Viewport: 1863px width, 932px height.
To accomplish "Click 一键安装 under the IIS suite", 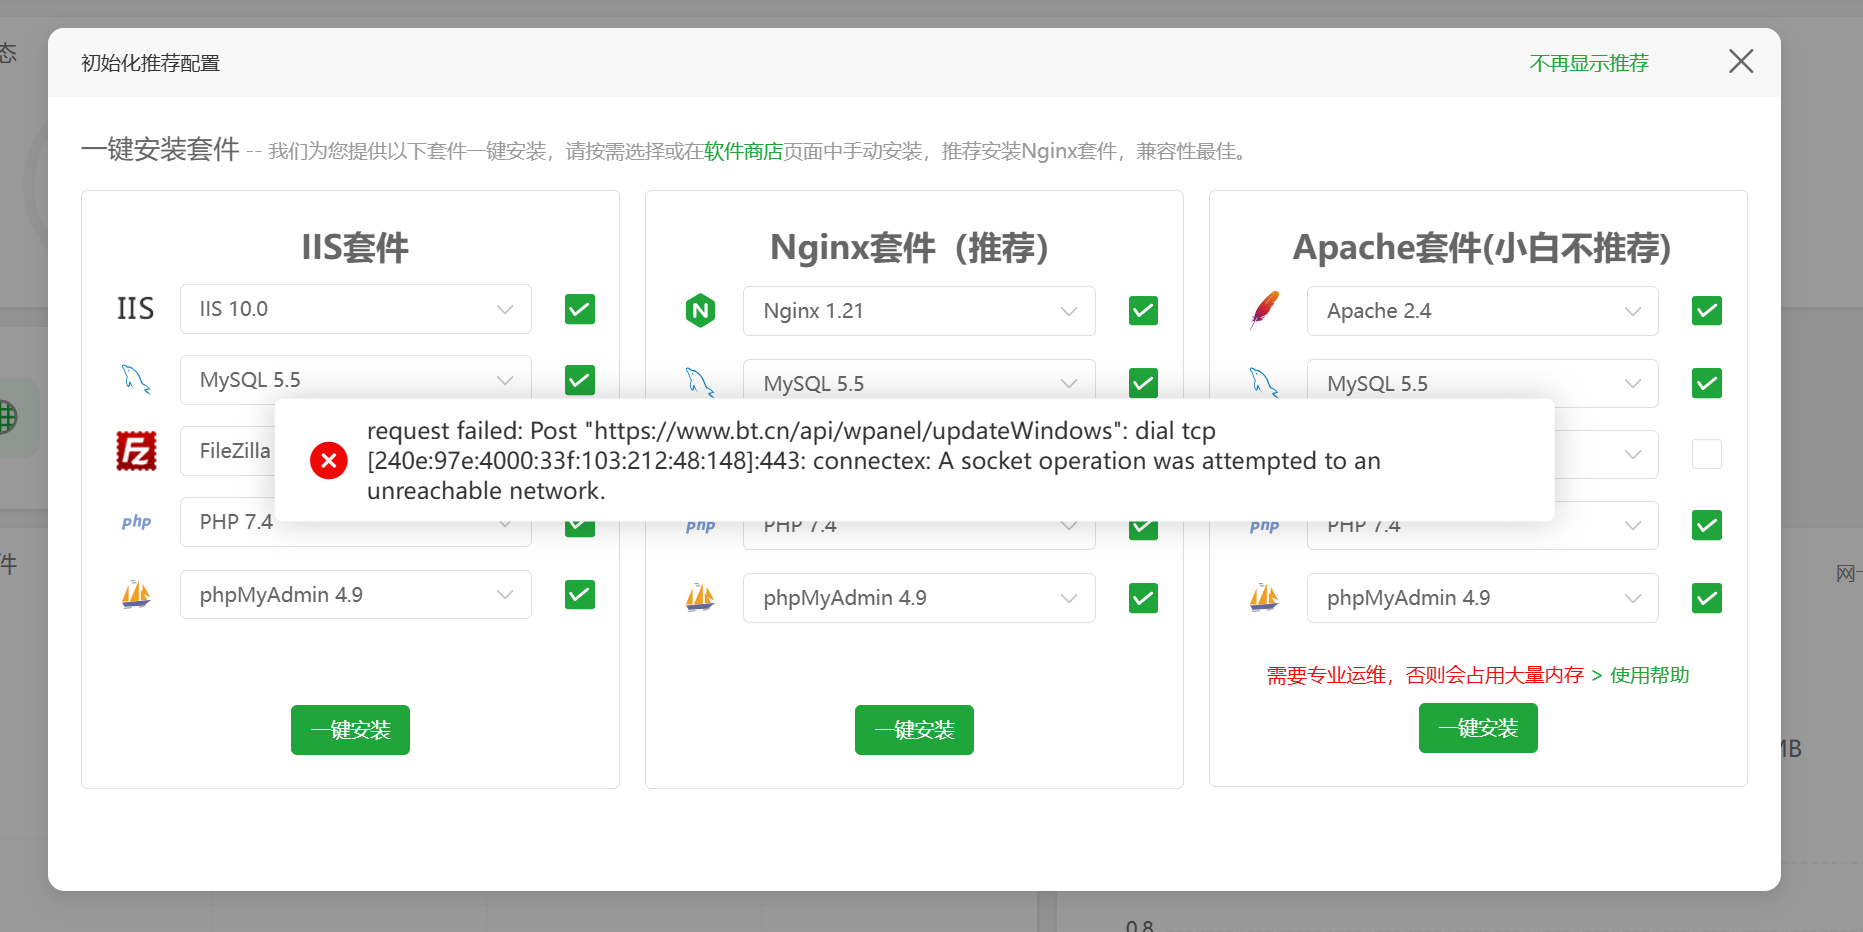I will (350, 730).
